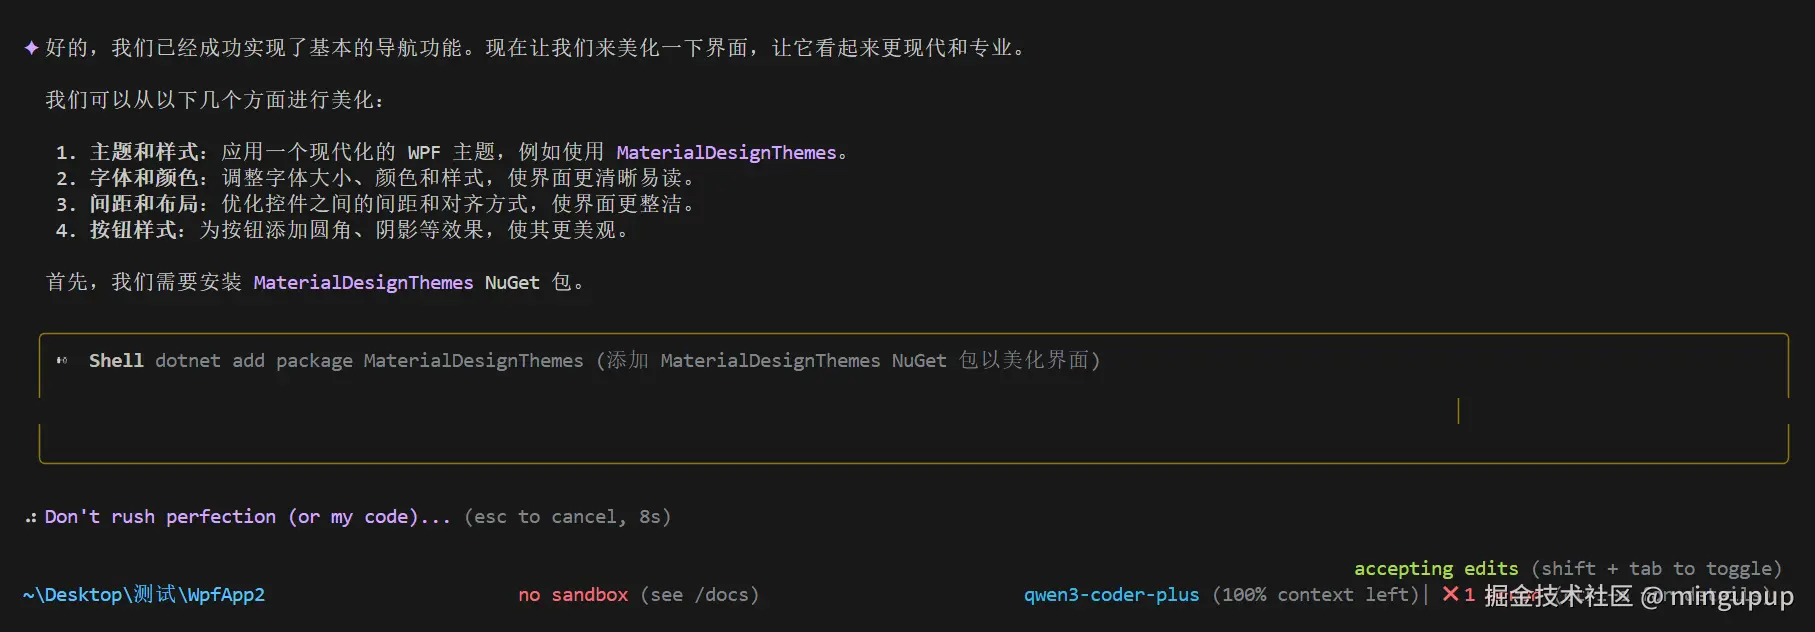Click MaterialDesignThemes before 'NuGet 包'

[x=363, y=283]
